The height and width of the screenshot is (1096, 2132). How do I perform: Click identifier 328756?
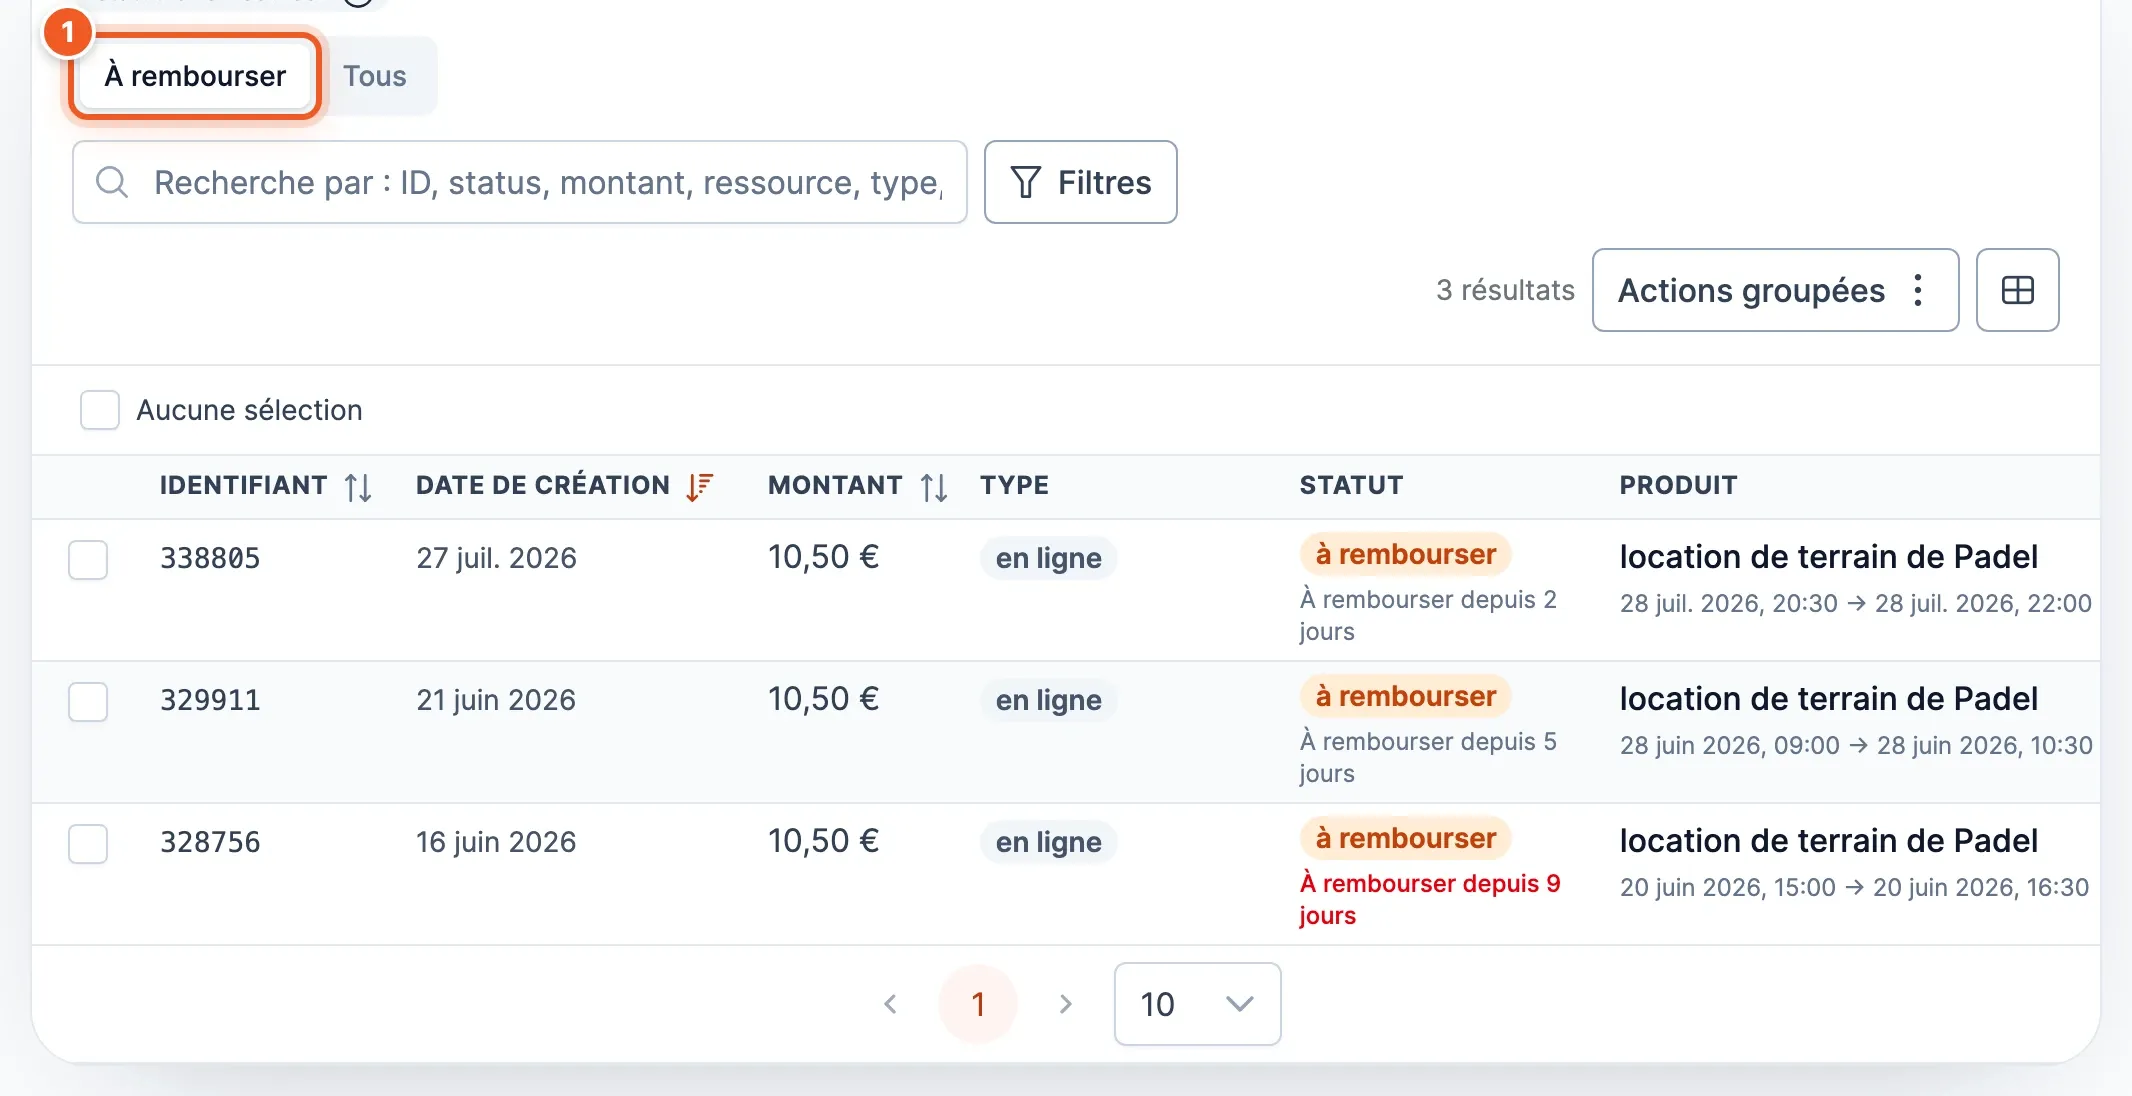pyautogui.click(x=210, y=842)
